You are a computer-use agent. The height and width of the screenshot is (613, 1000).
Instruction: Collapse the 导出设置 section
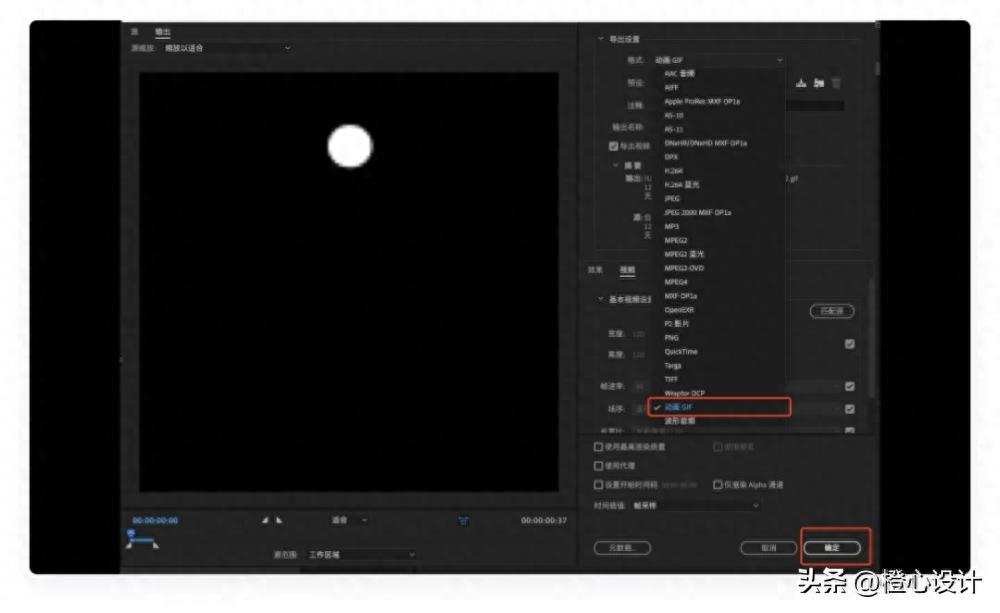600,39
